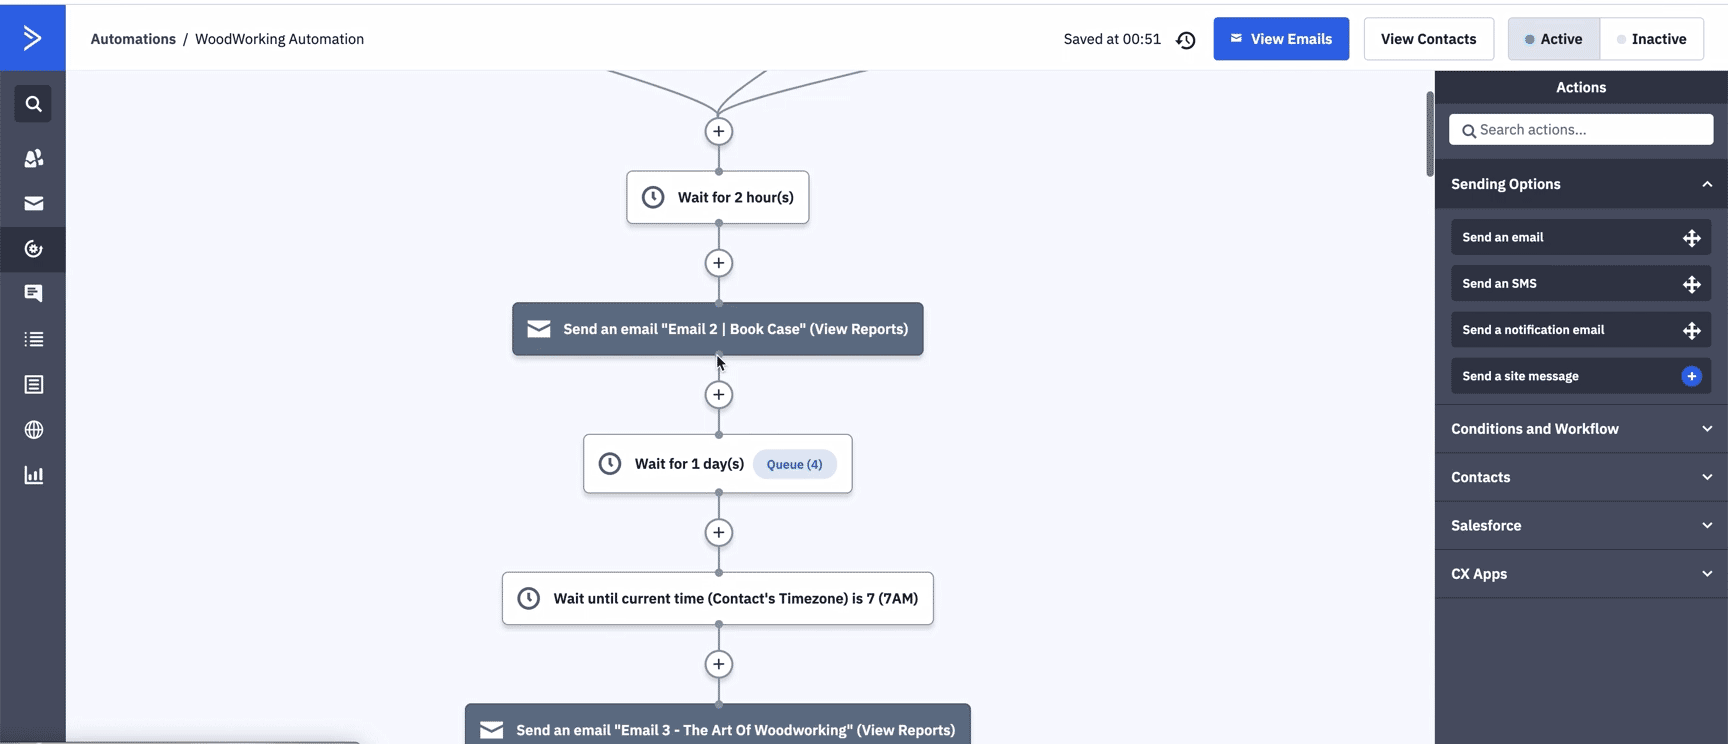Open the Conversations chat icon in sidebar
1728x744 pixels.
point(33,293)
